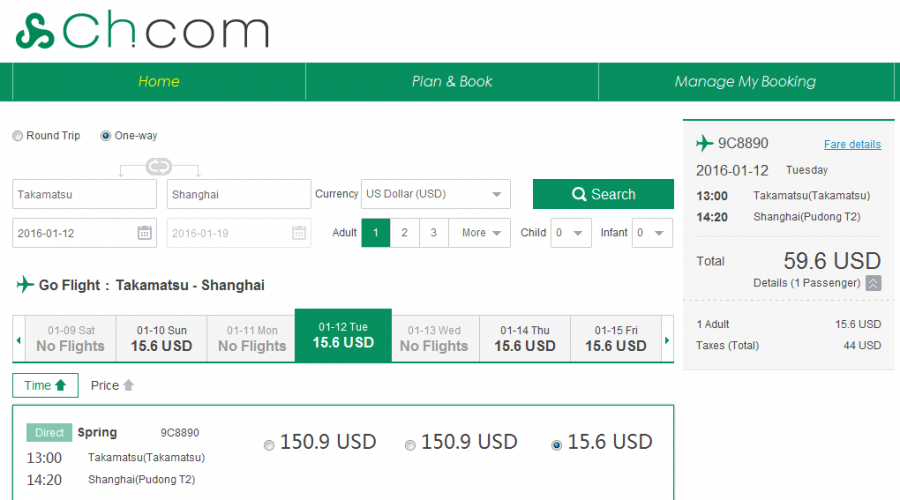
Task: Go to Plan & Book menu
Action: coord(452,82)
